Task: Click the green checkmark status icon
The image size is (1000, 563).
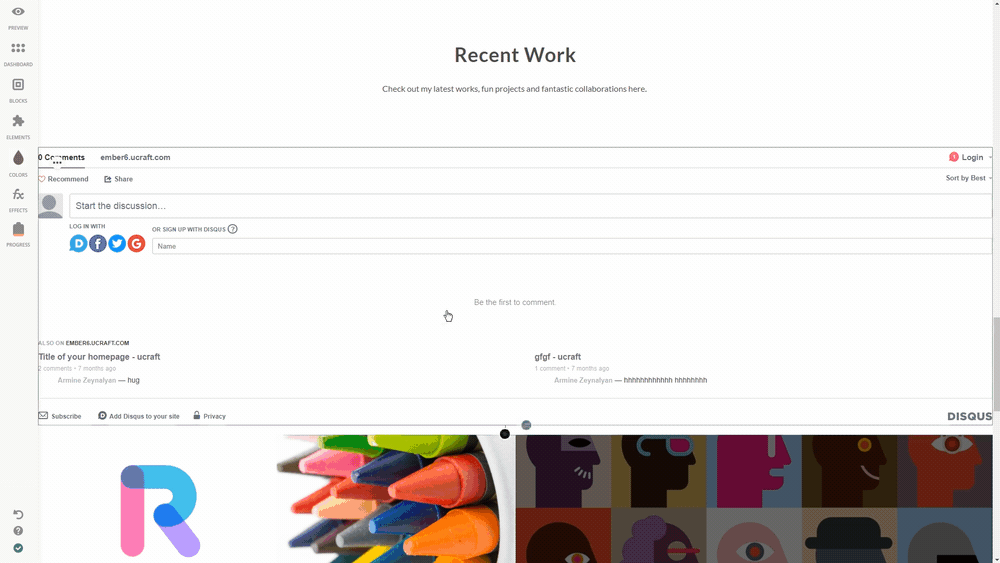Action: coord(18,548)
